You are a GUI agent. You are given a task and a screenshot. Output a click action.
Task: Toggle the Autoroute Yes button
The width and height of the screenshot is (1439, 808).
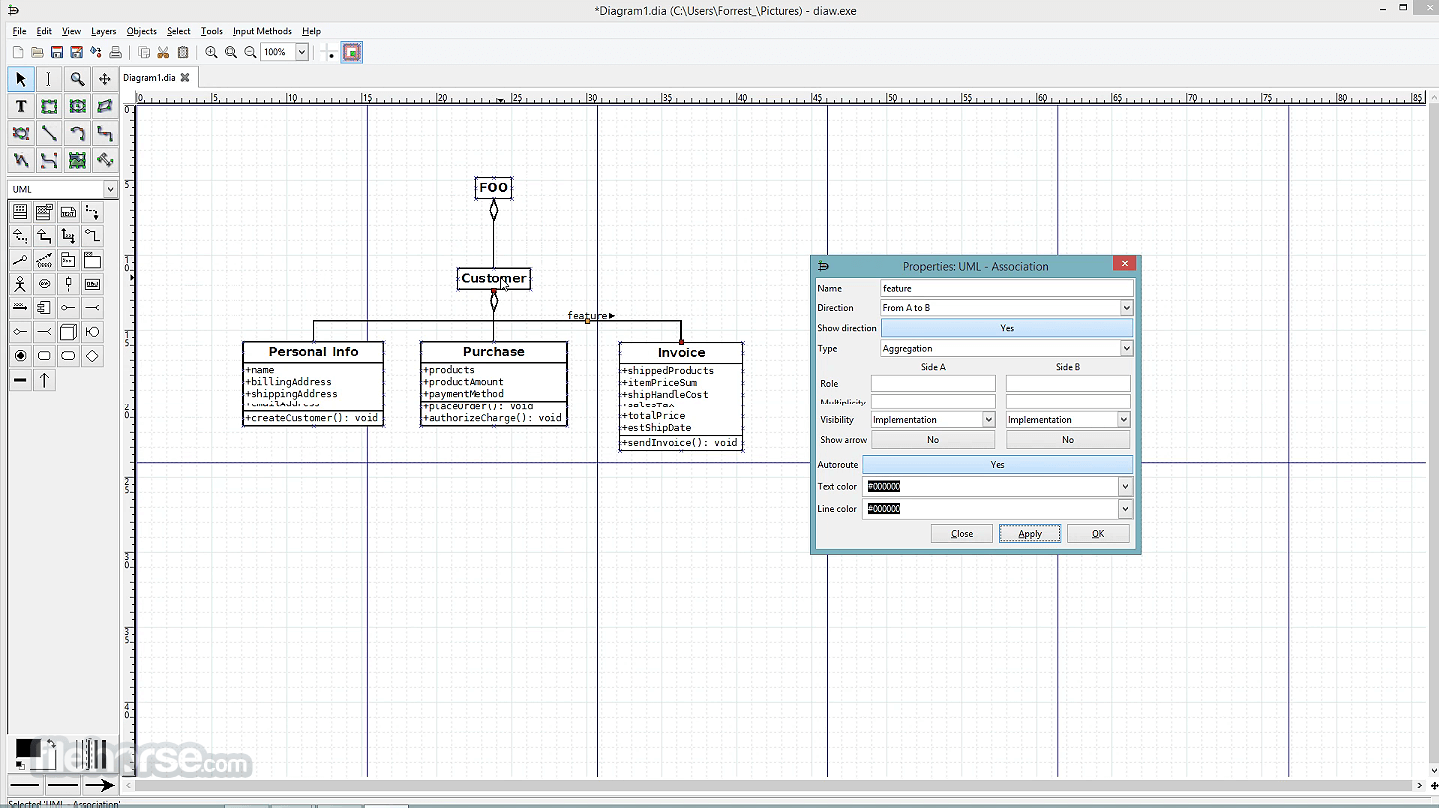pyautogui.click(x=997, y=465)
